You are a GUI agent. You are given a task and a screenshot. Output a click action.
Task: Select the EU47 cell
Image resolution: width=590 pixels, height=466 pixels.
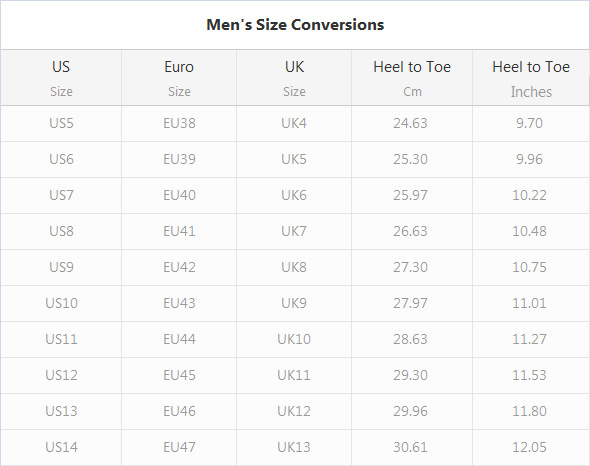pos(179,447)
